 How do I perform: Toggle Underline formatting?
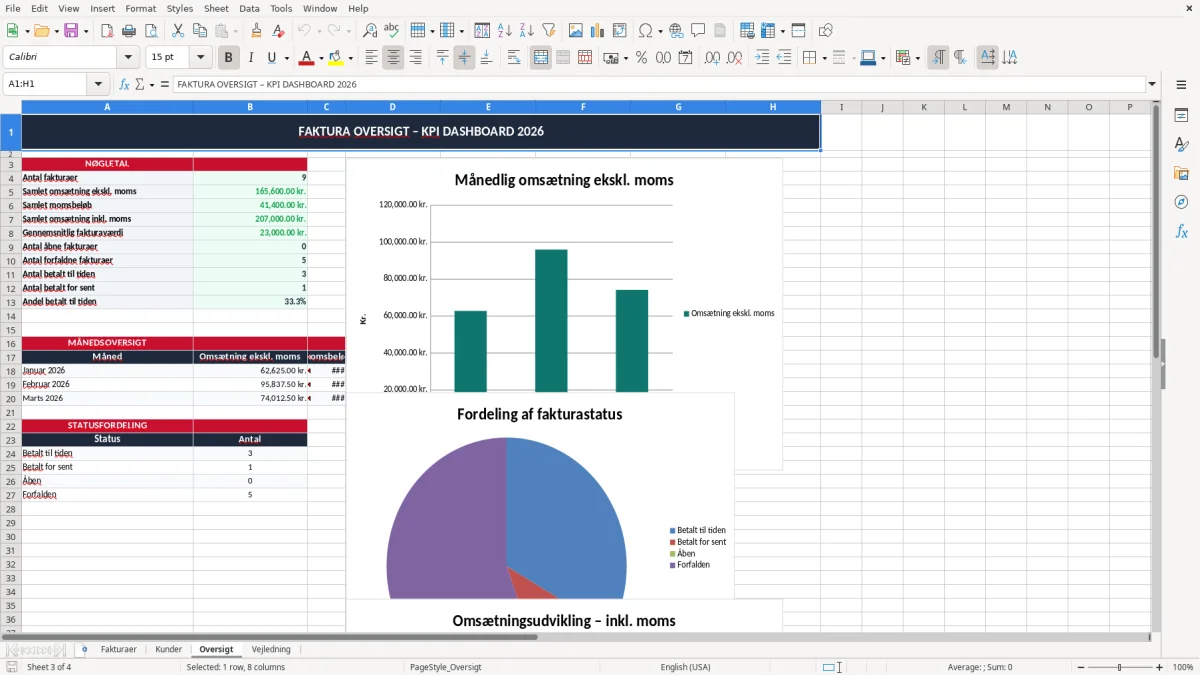272,58
